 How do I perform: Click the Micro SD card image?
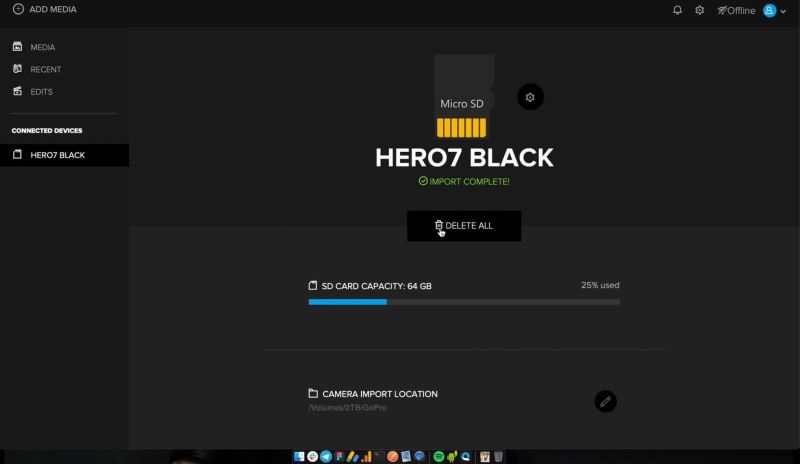click(463, 96)
